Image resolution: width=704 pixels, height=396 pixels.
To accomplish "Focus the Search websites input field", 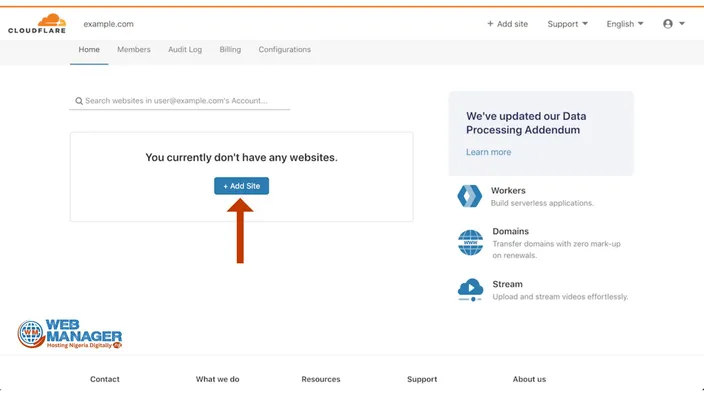I will pyautogui.click(x=180, y=101).
